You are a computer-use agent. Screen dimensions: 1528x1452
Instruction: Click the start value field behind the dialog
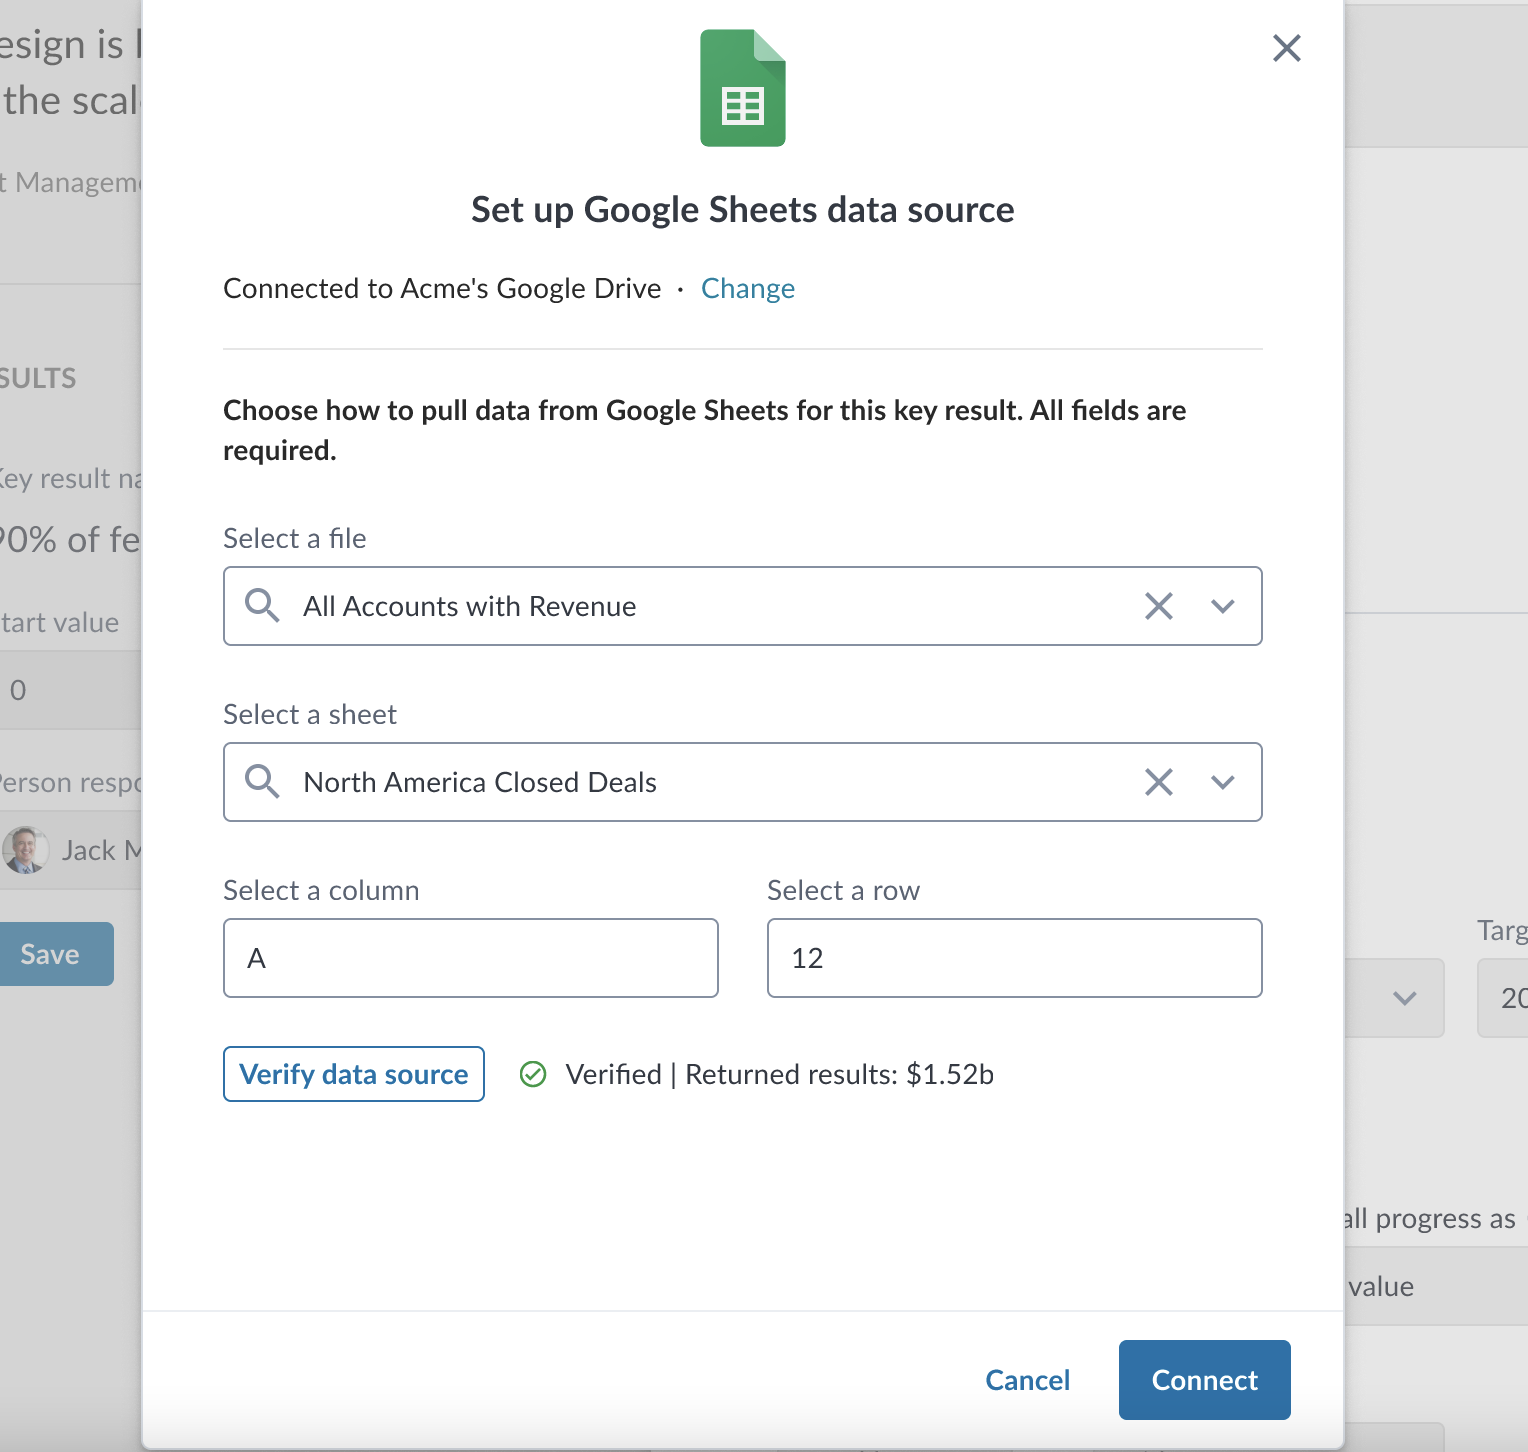[x=70, y=690]
